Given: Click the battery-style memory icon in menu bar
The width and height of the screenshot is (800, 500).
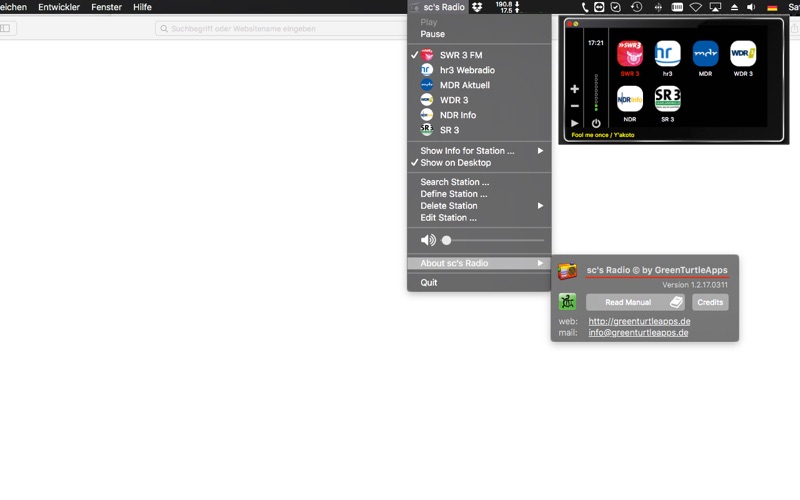Looking at the screenshot, I should (x=677, y=7).
